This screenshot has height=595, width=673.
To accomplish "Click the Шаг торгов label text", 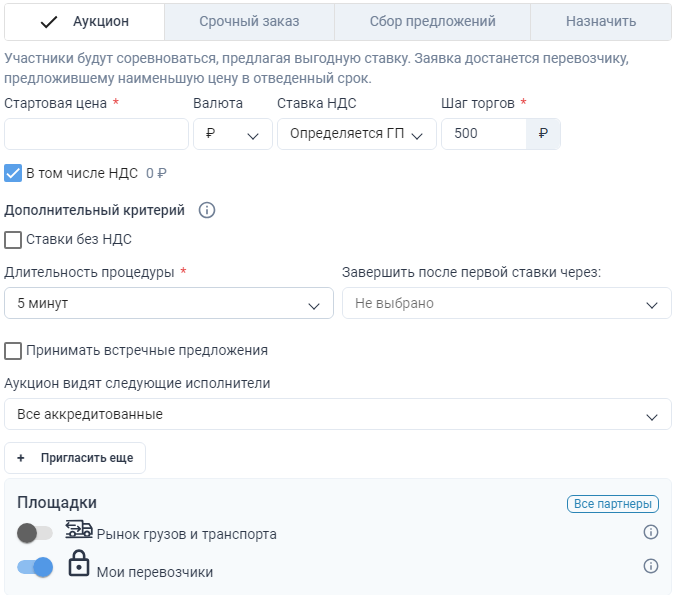I will [x=478, y=103].
